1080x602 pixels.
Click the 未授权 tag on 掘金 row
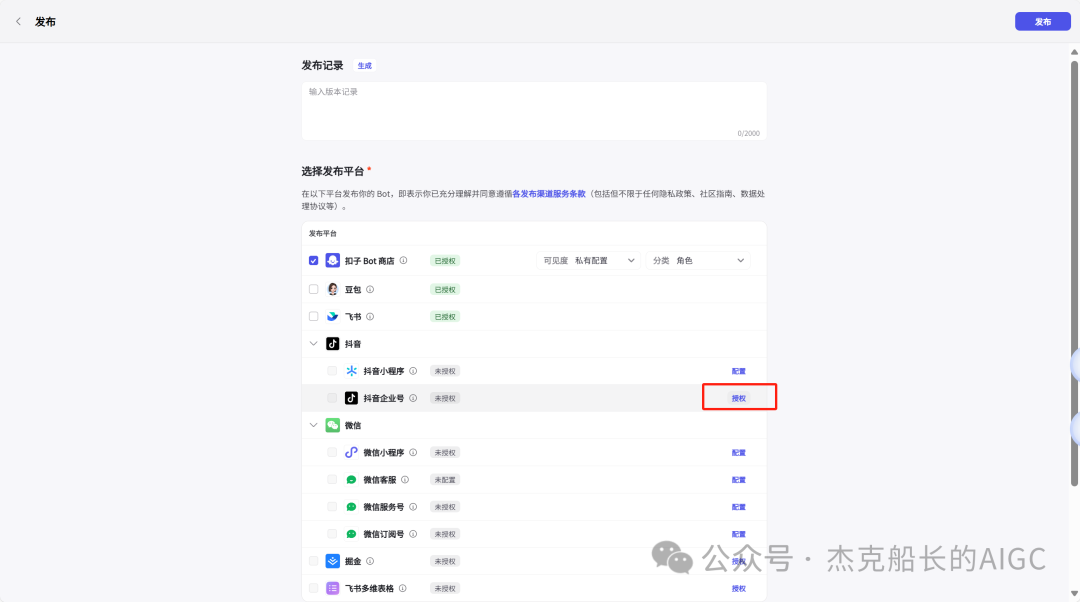[444, 561]
